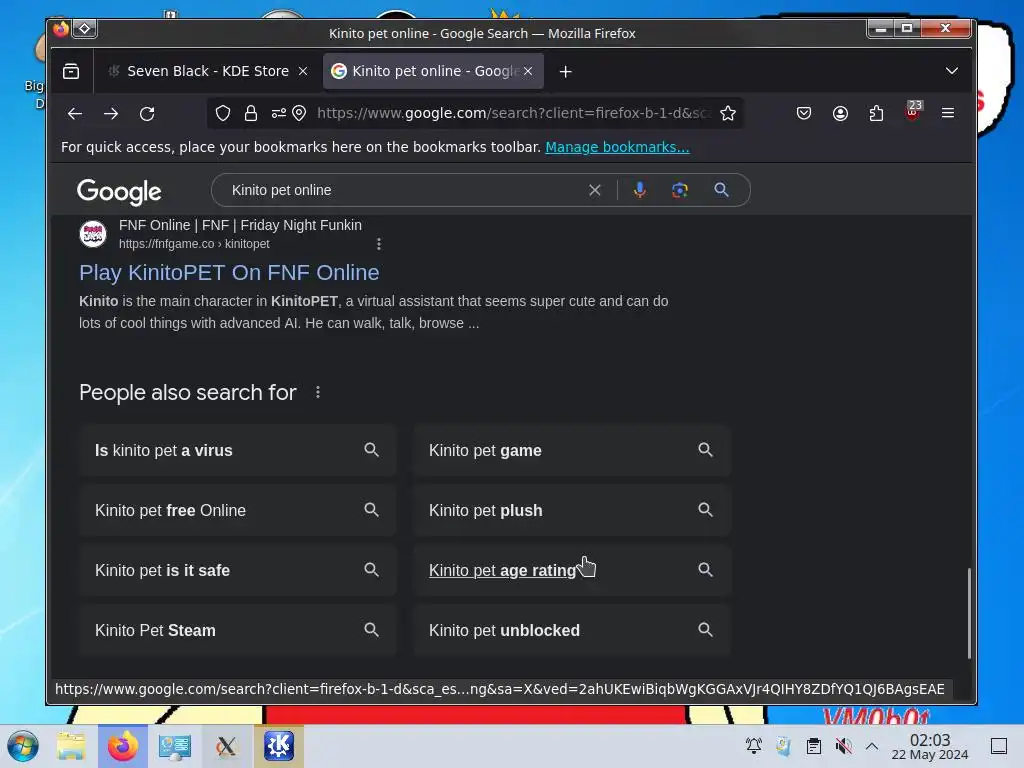Close the Kinito pet online Google tab

[x=528, y=71]
